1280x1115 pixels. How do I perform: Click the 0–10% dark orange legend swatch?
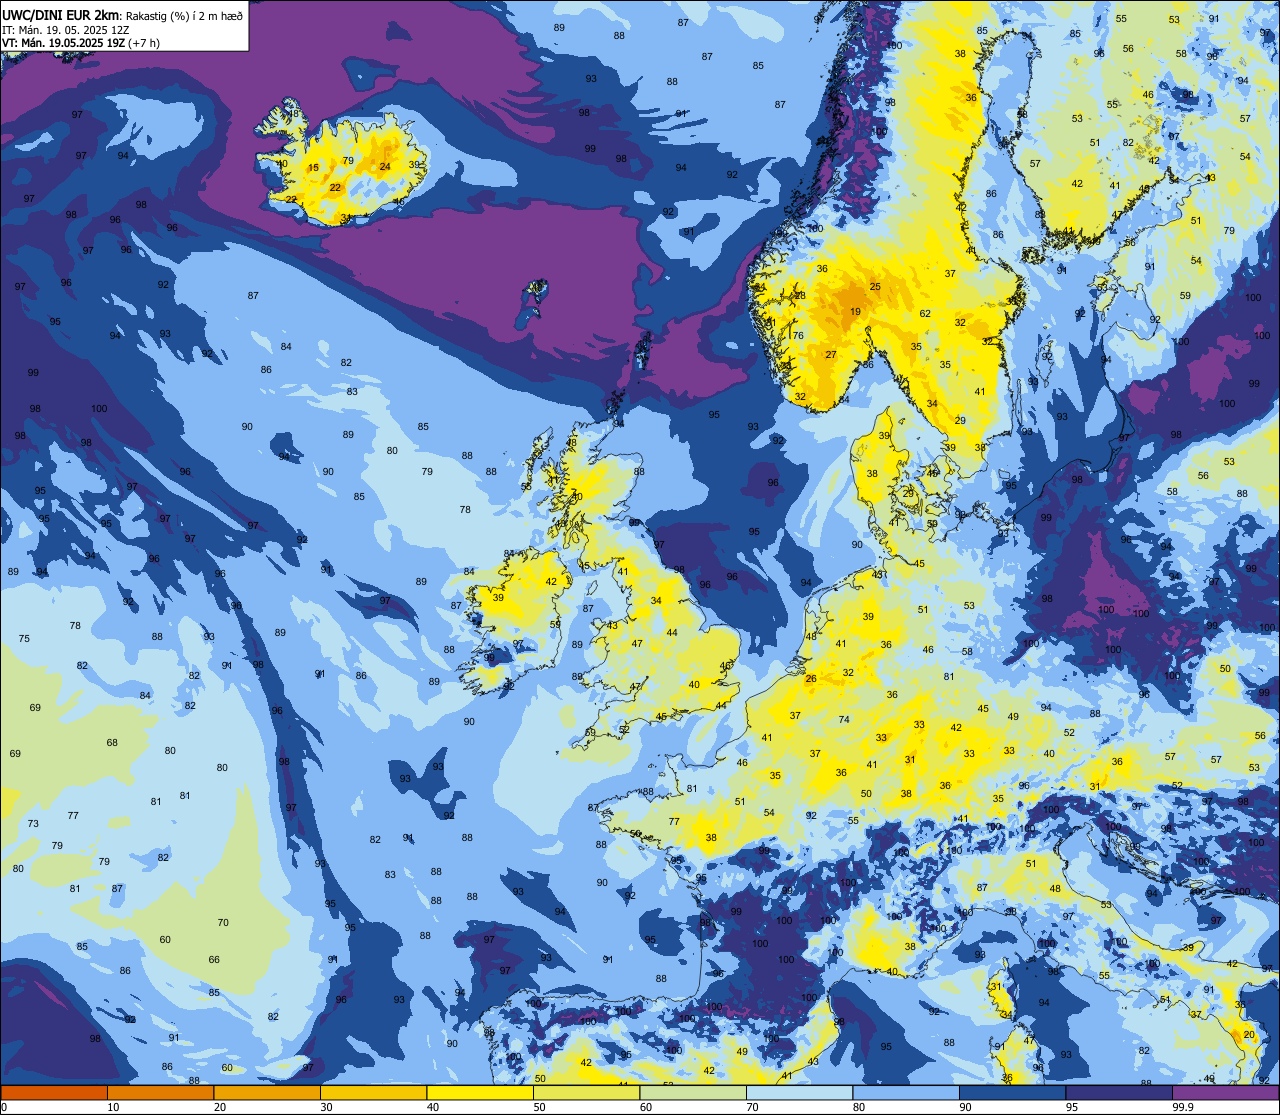point(54,1092)
